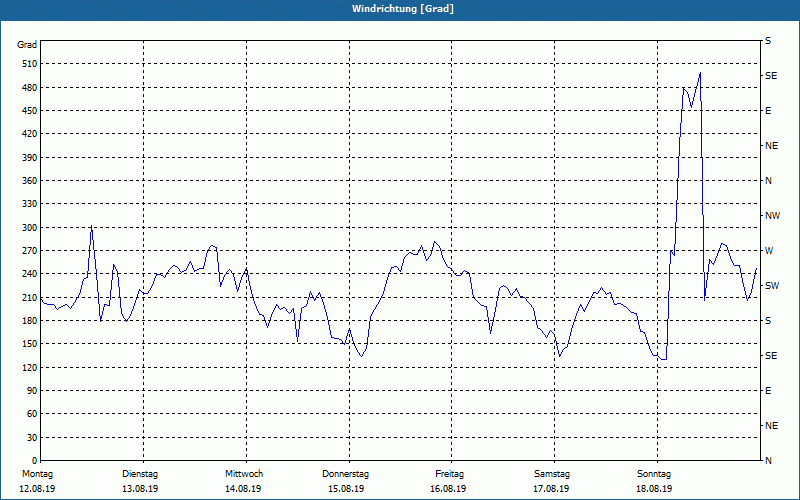Click the 'Sonntag' day label
The width and height of the screenshot is (800, 500).
click(x=654, y=474)
